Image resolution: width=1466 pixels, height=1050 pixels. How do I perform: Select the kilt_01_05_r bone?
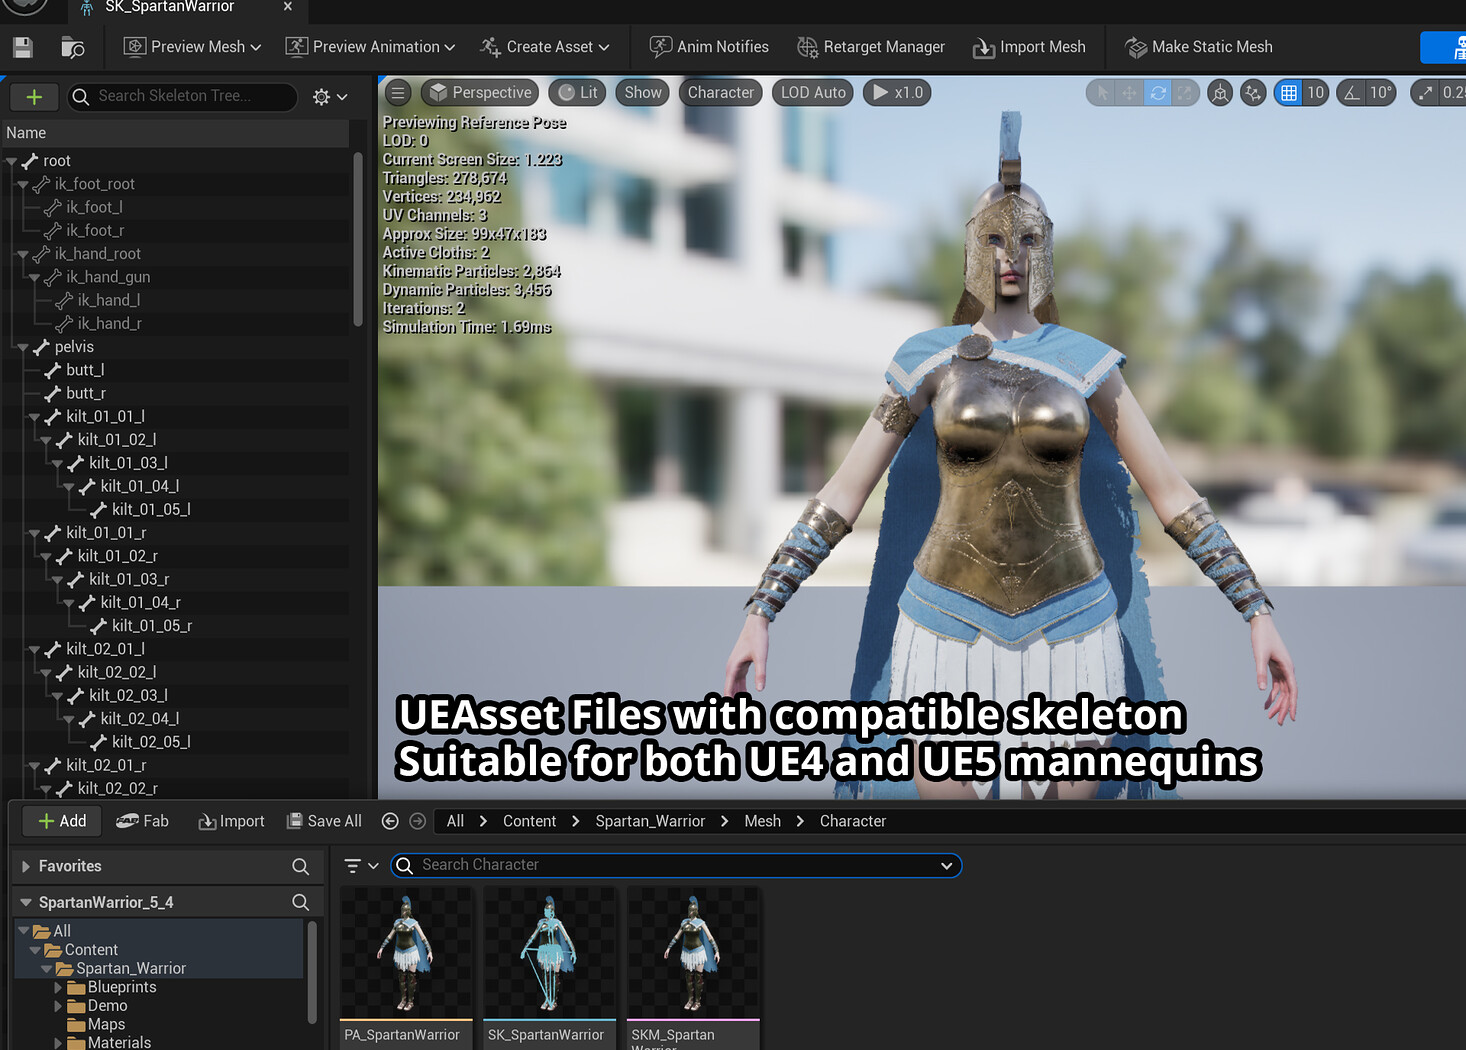[x=152, y=626]
